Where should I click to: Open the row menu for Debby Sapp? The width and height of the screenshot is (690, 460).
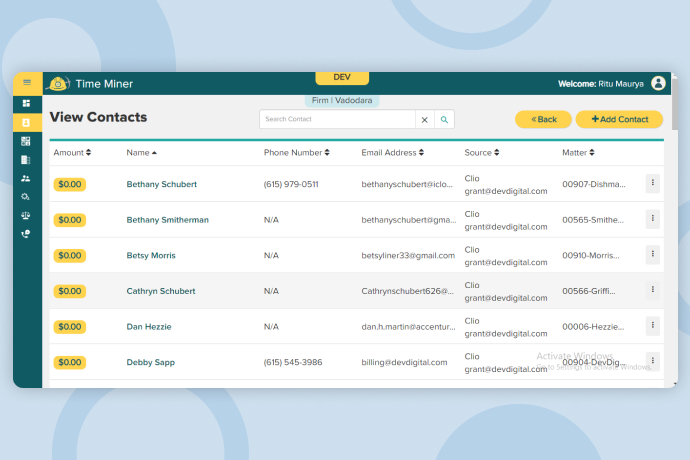653,361
